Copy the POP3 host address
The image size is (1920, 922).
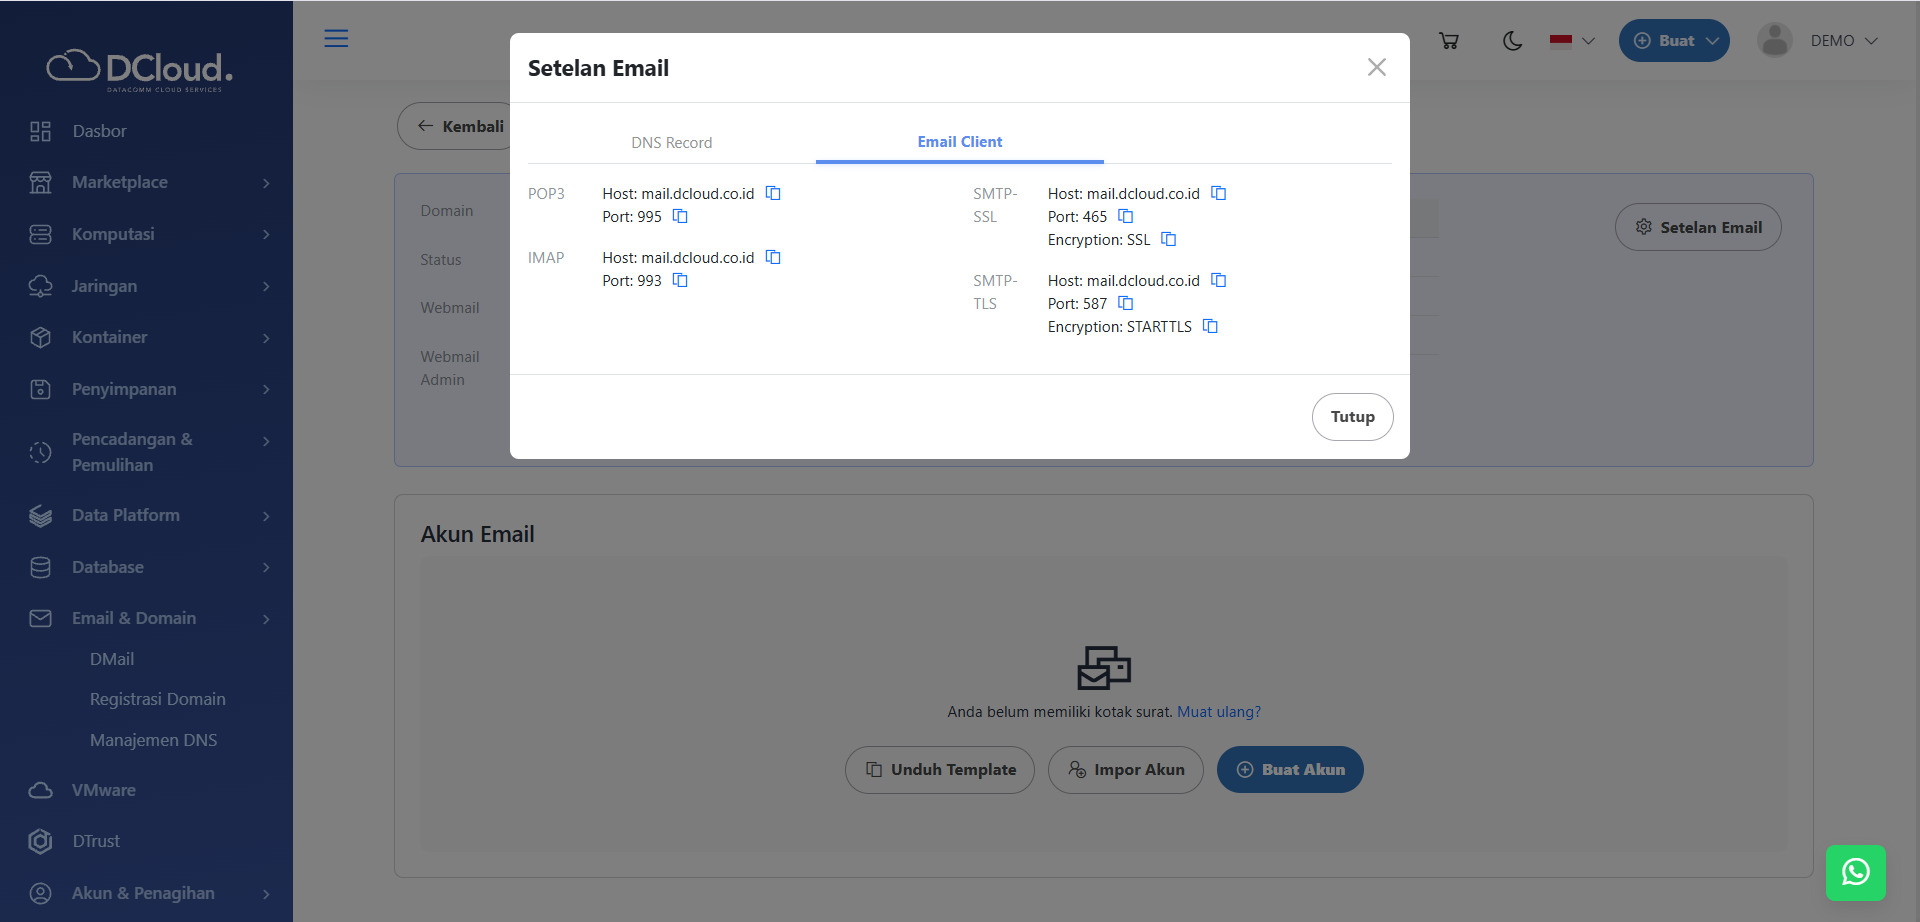coord(773,193)
